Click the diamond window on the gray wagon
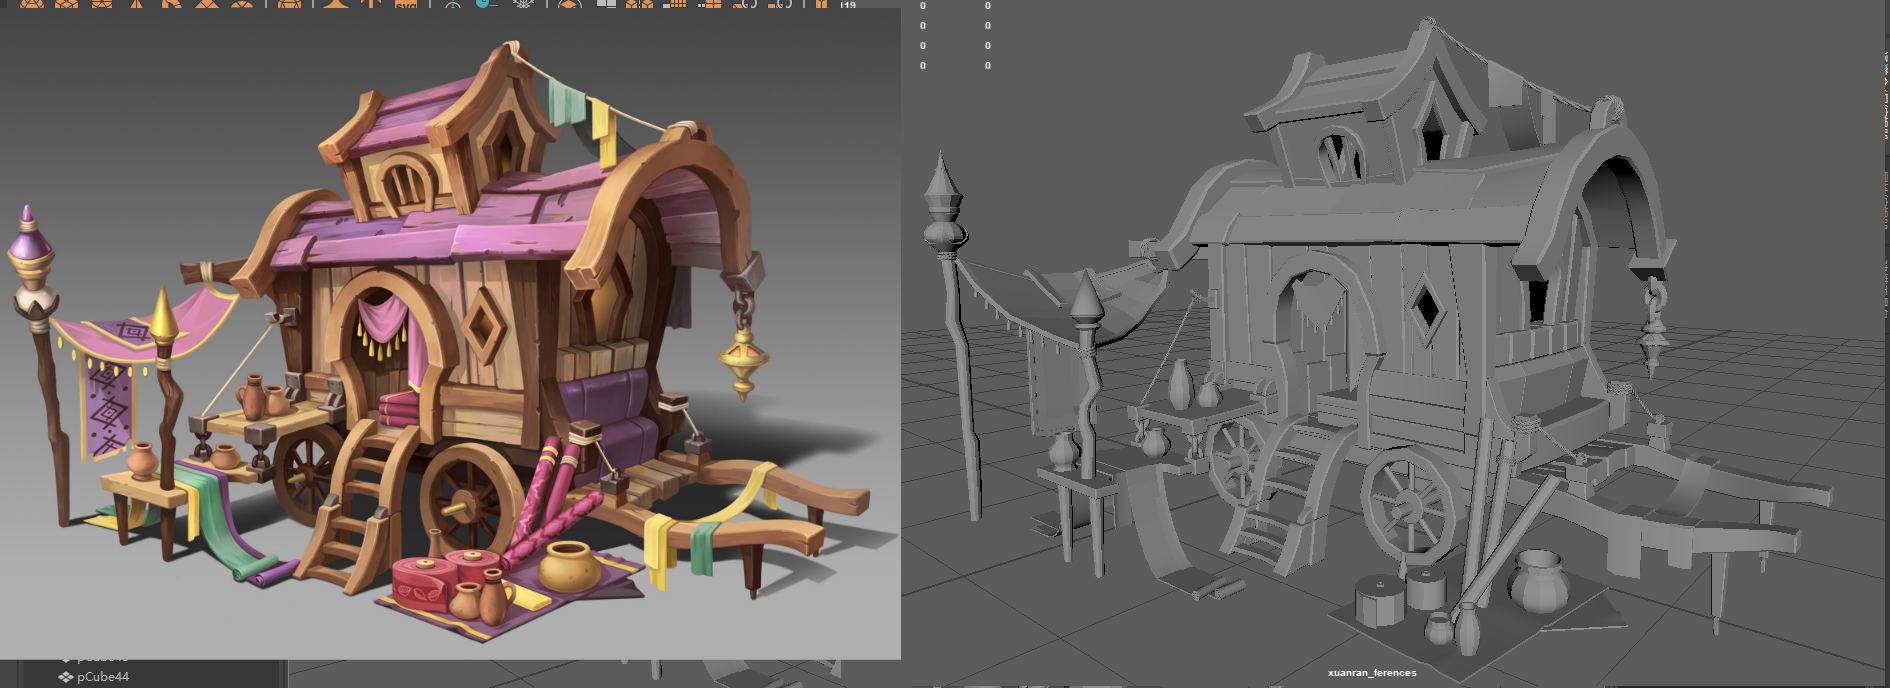 1427,307
